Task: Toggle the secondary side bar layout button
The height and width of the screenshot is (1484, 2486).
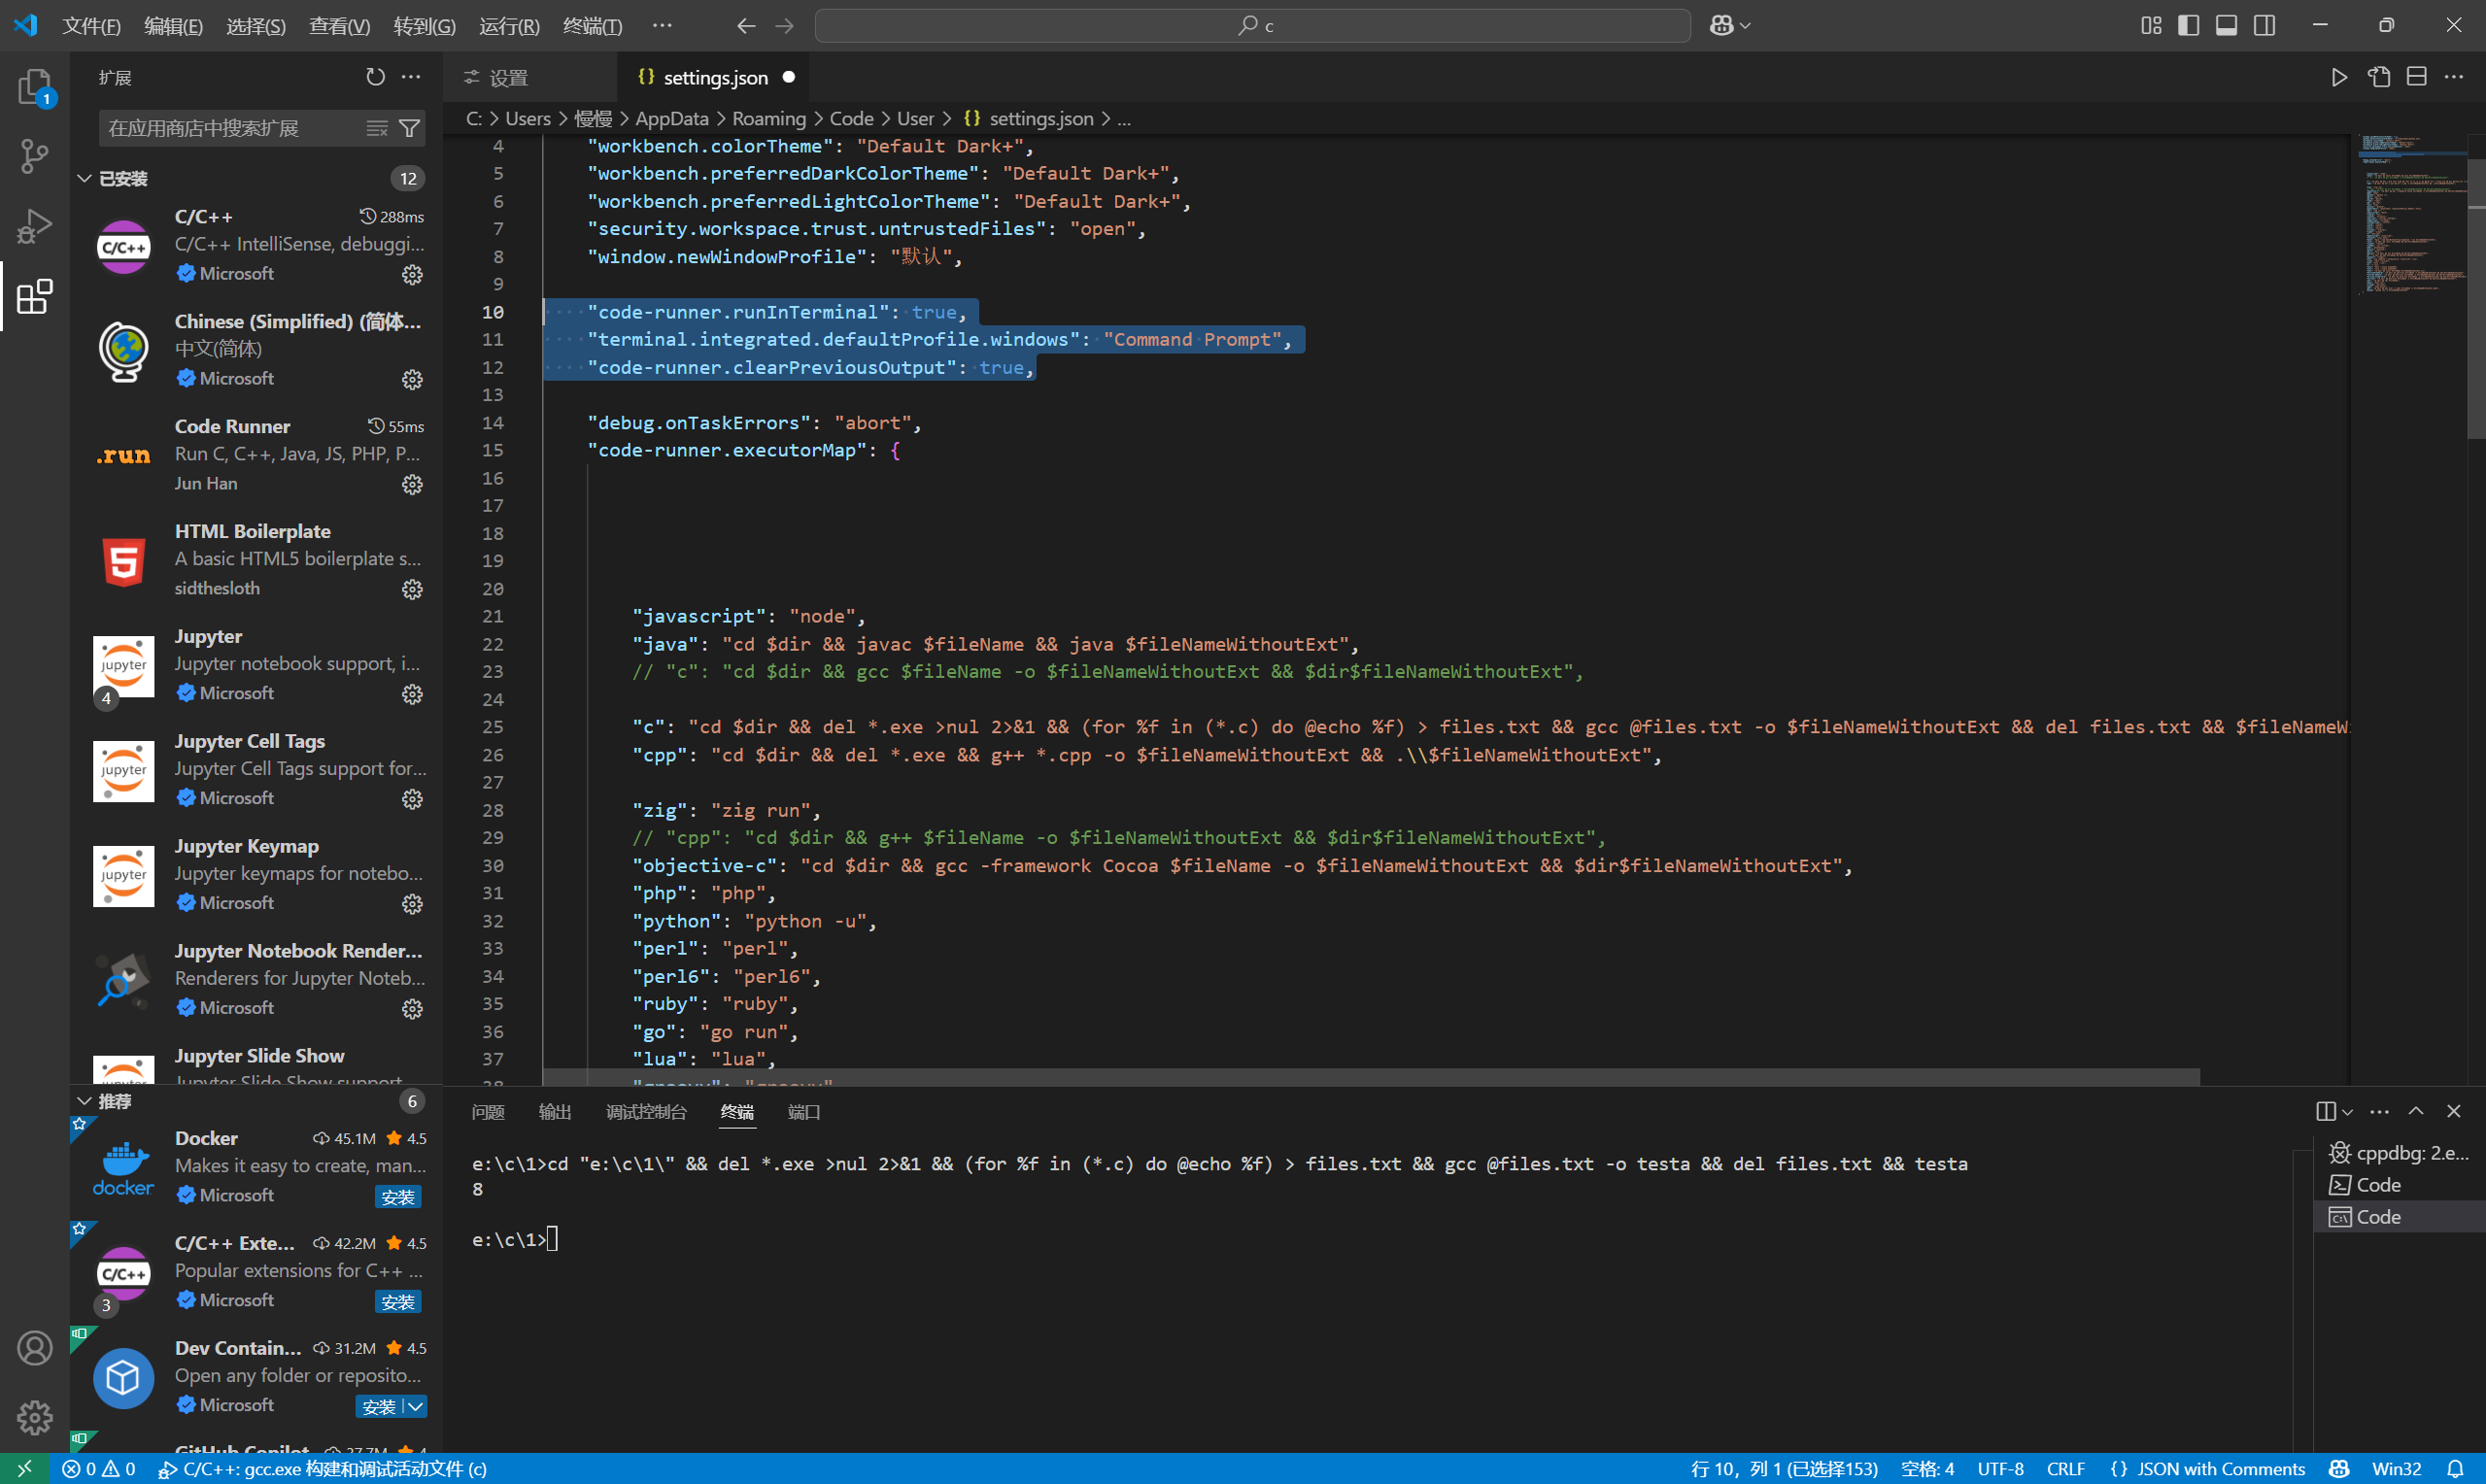Action: [2264, 25]
